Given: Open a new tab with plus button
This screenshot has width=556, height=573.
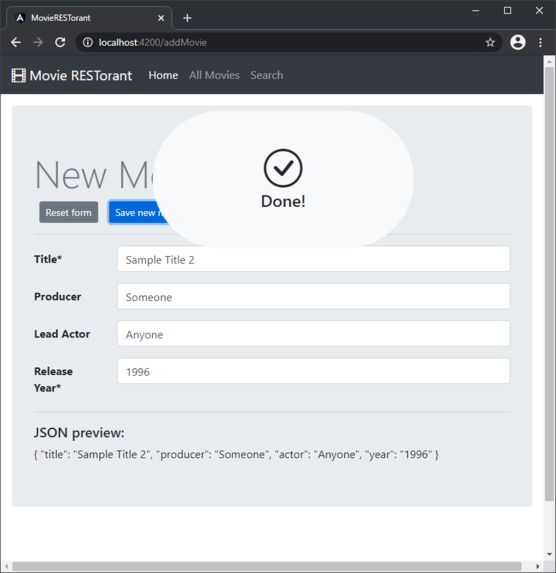Looking at the screenshot, I should point(187,18).
